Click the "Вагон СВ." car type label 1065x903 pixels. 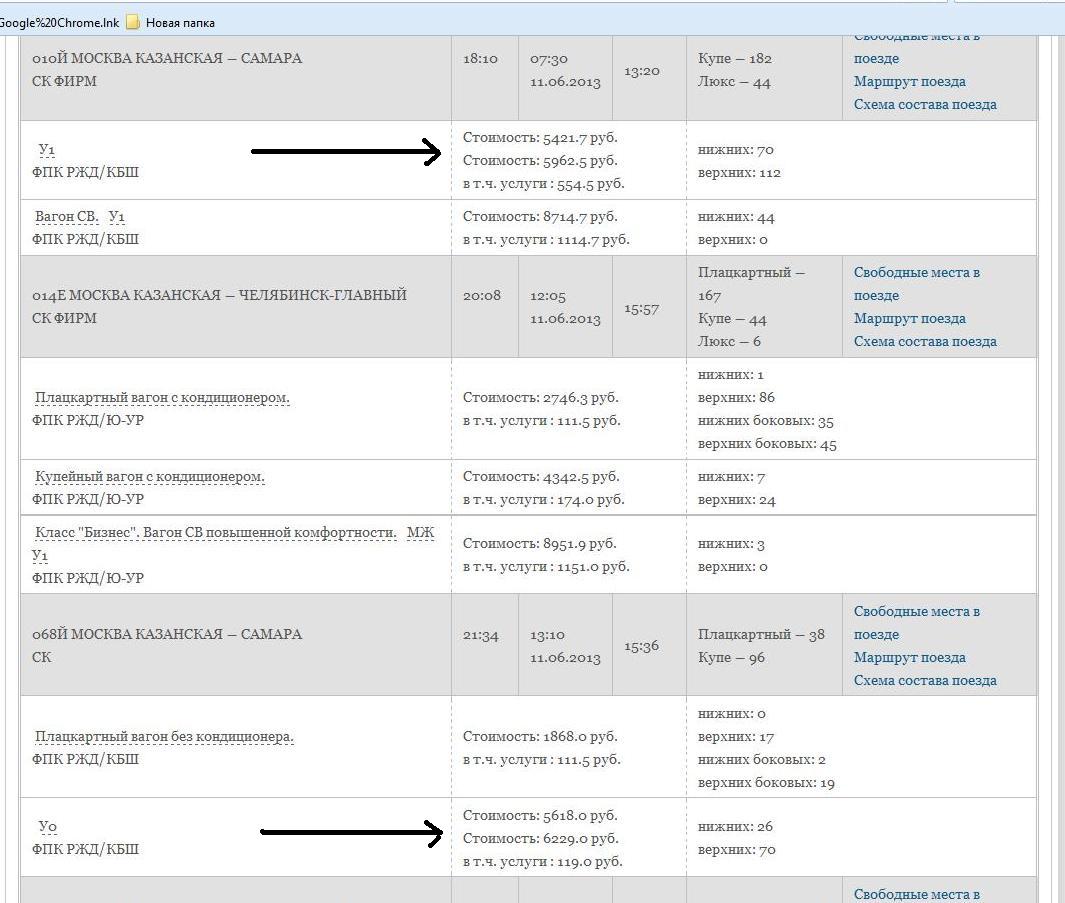tap(66, 216)
